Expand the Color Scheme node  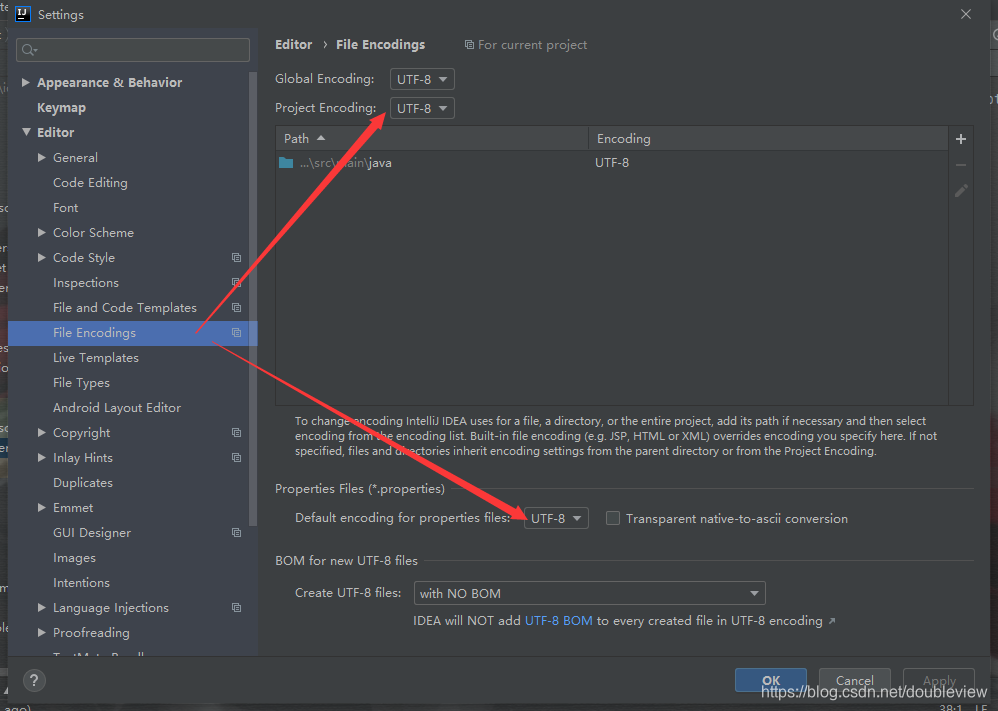(x=41, y=232)
